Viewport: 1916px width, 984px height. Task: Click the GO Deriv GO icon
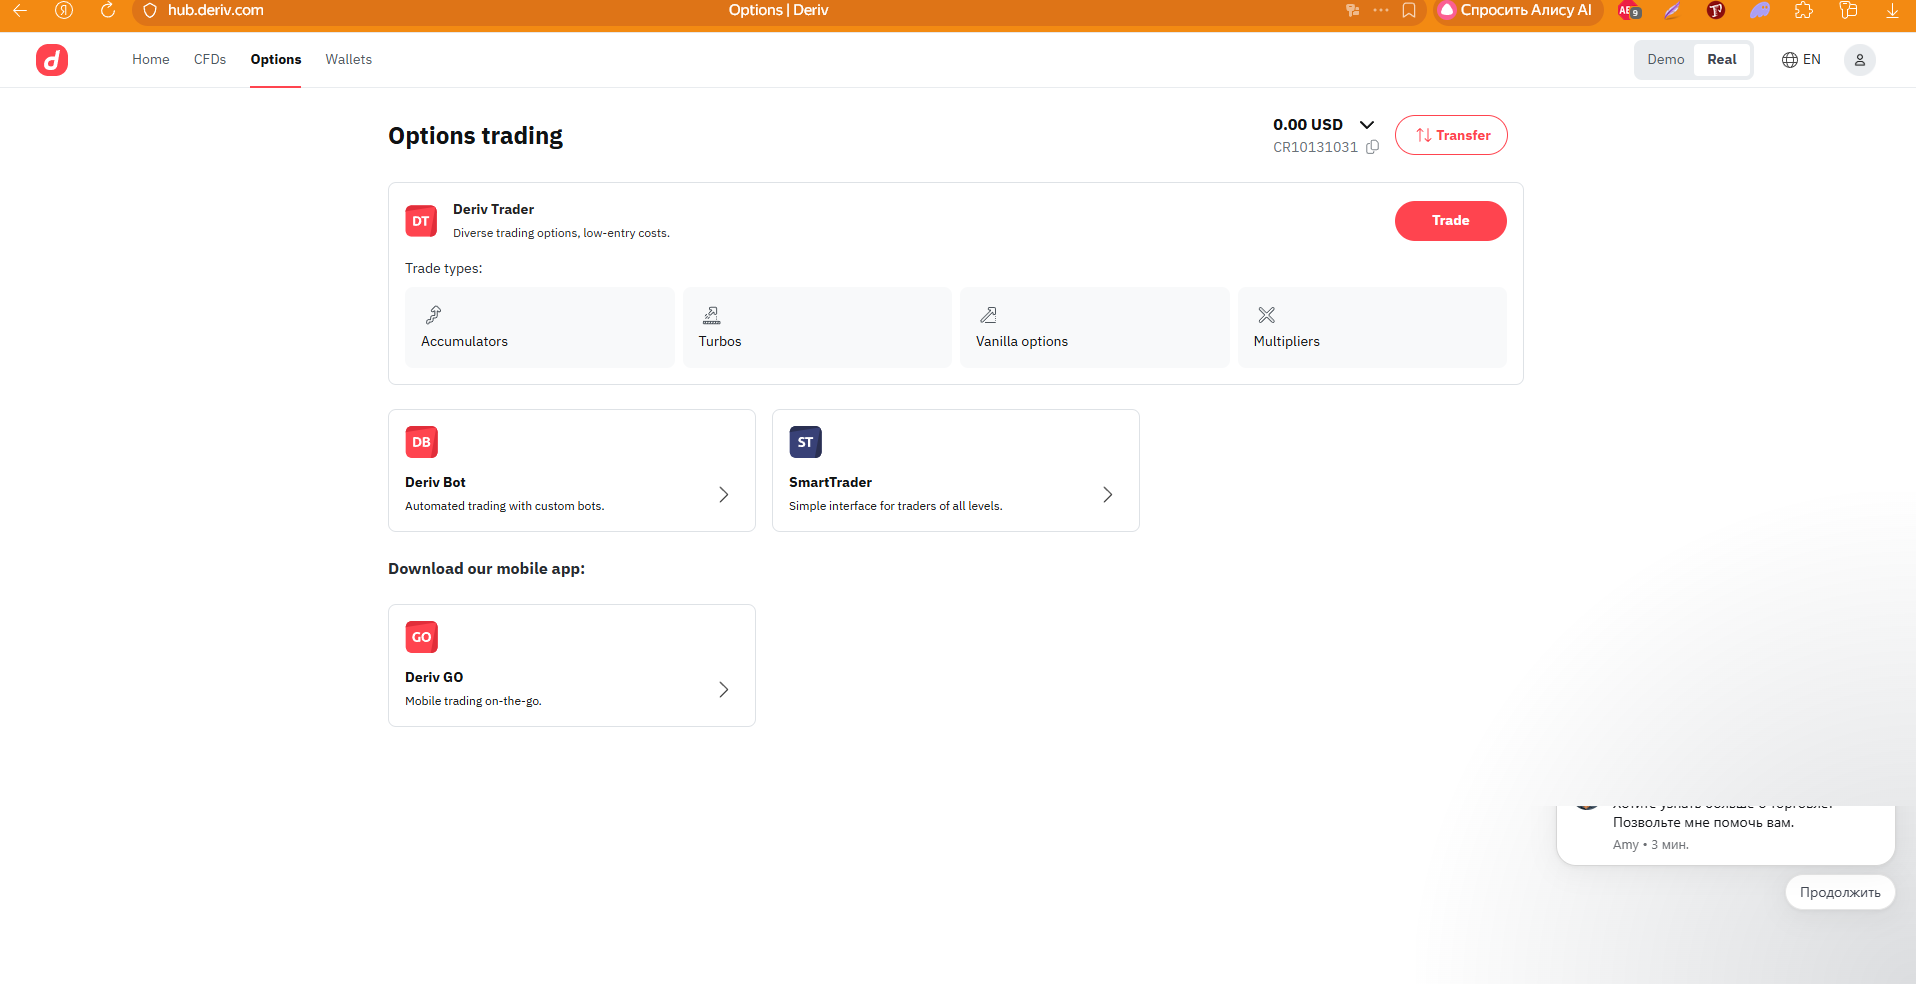pos(421,637)
